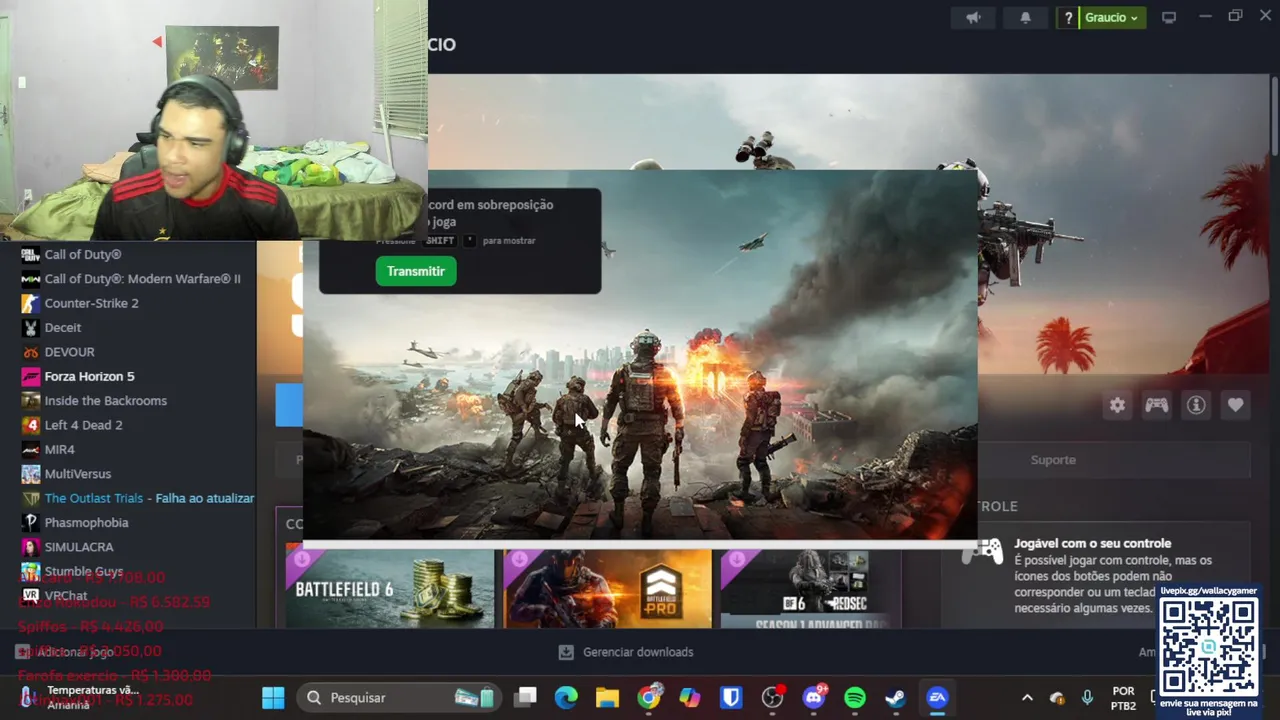This screenshot has width=1280, height=720.
Task: Open Battlefield Pro DLC thumbnail
Action: point(608,589)
